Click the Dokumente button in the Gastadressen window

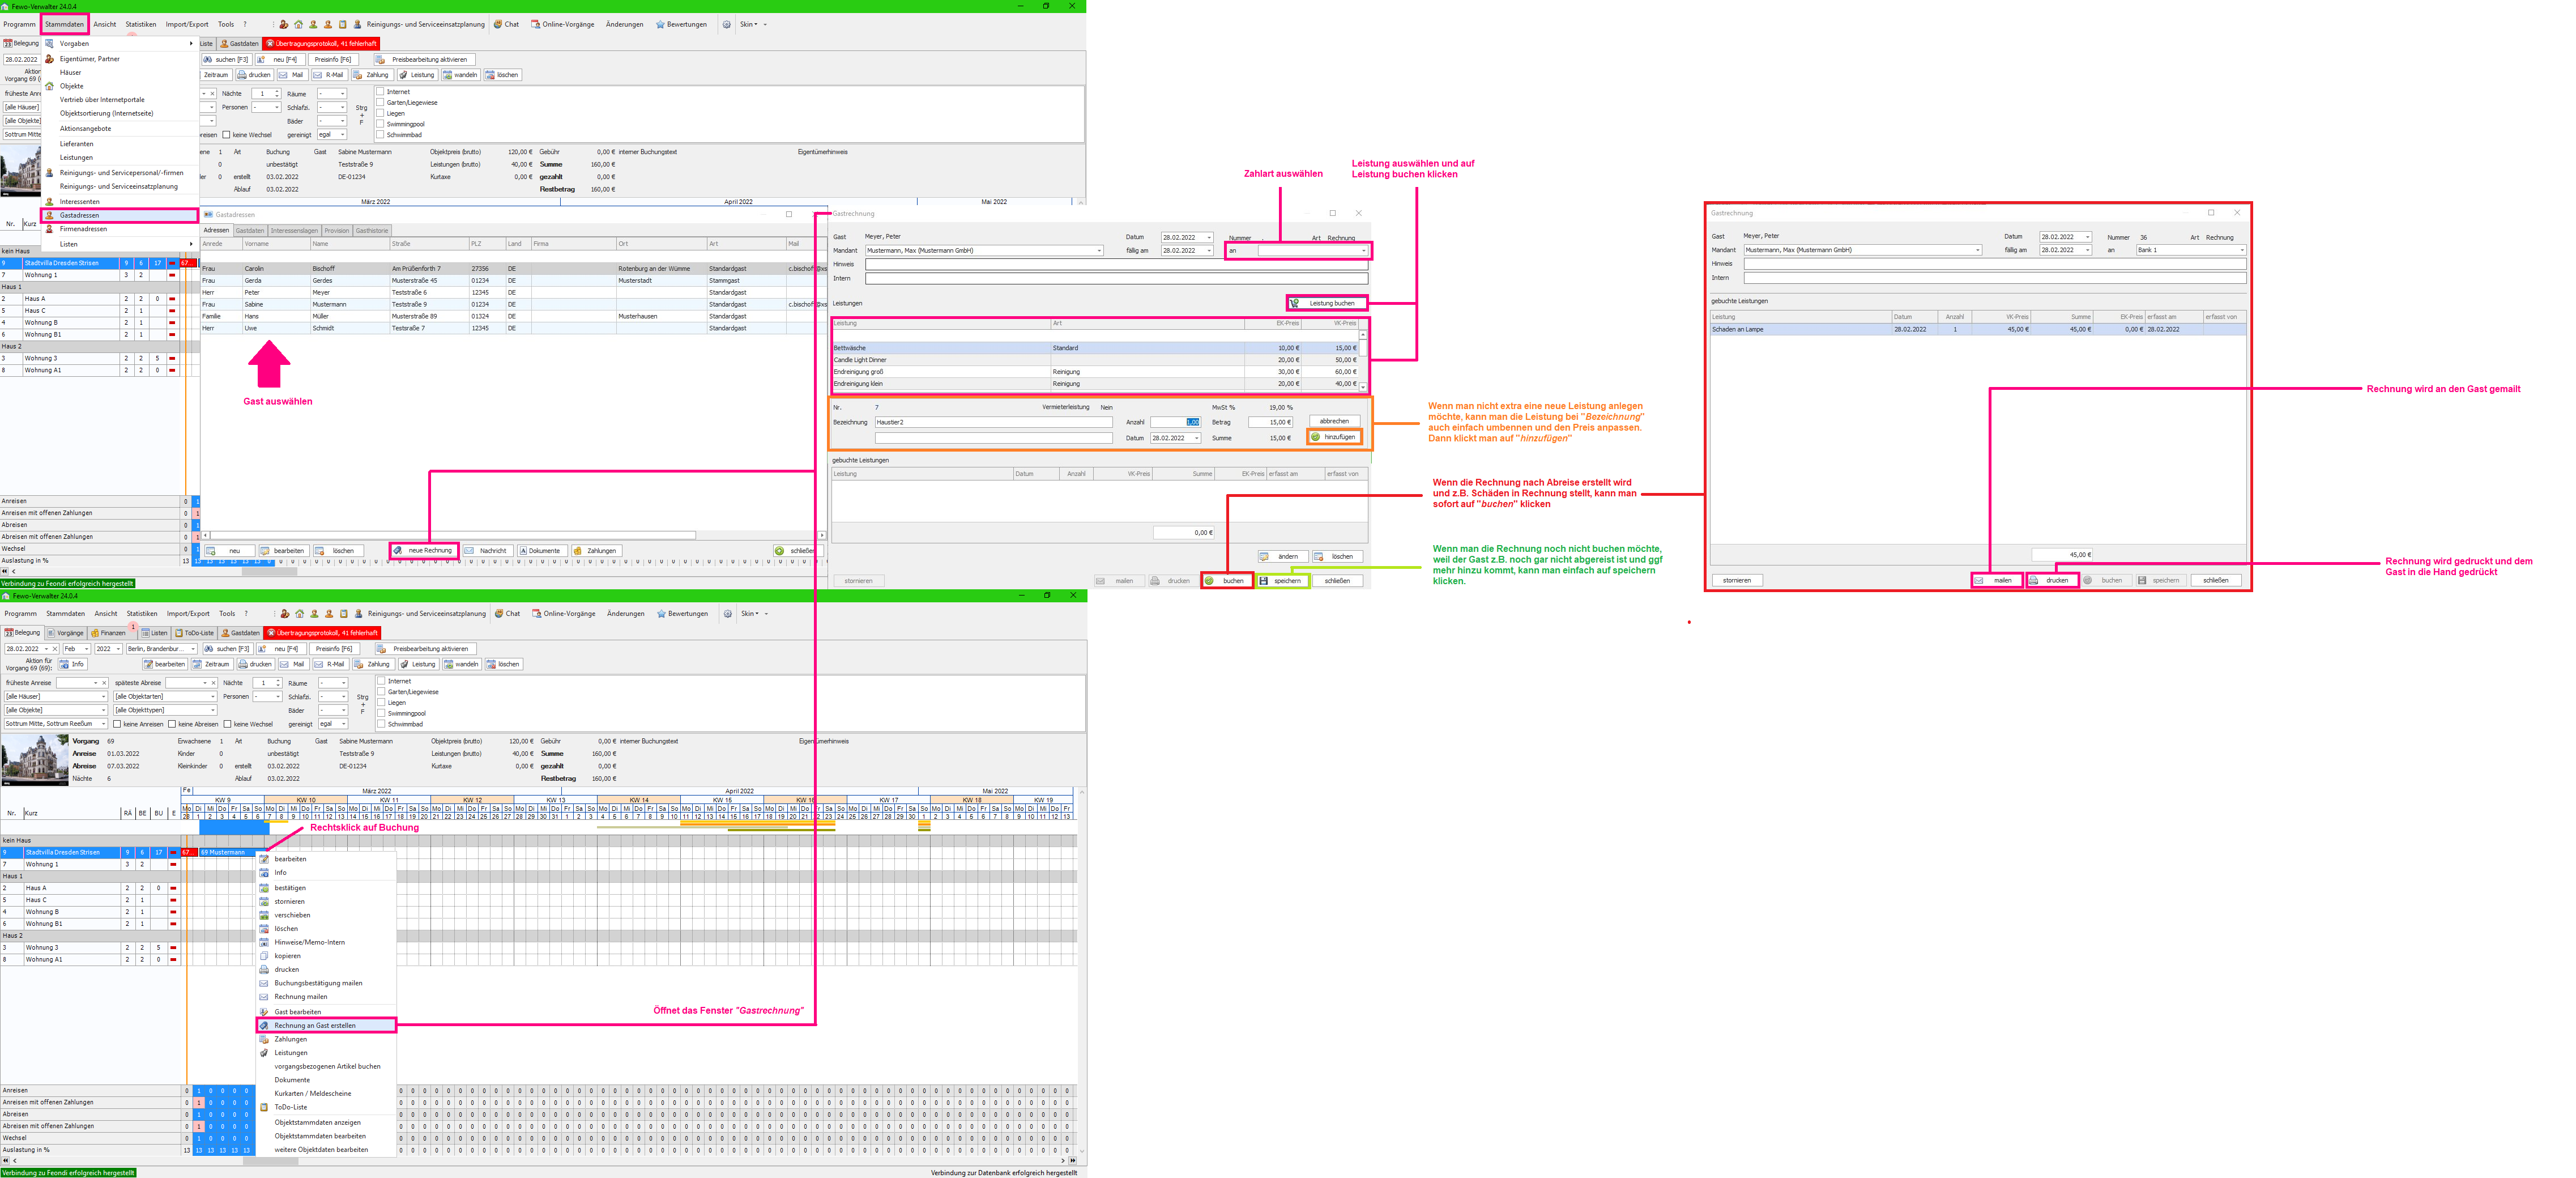point(541,551)
